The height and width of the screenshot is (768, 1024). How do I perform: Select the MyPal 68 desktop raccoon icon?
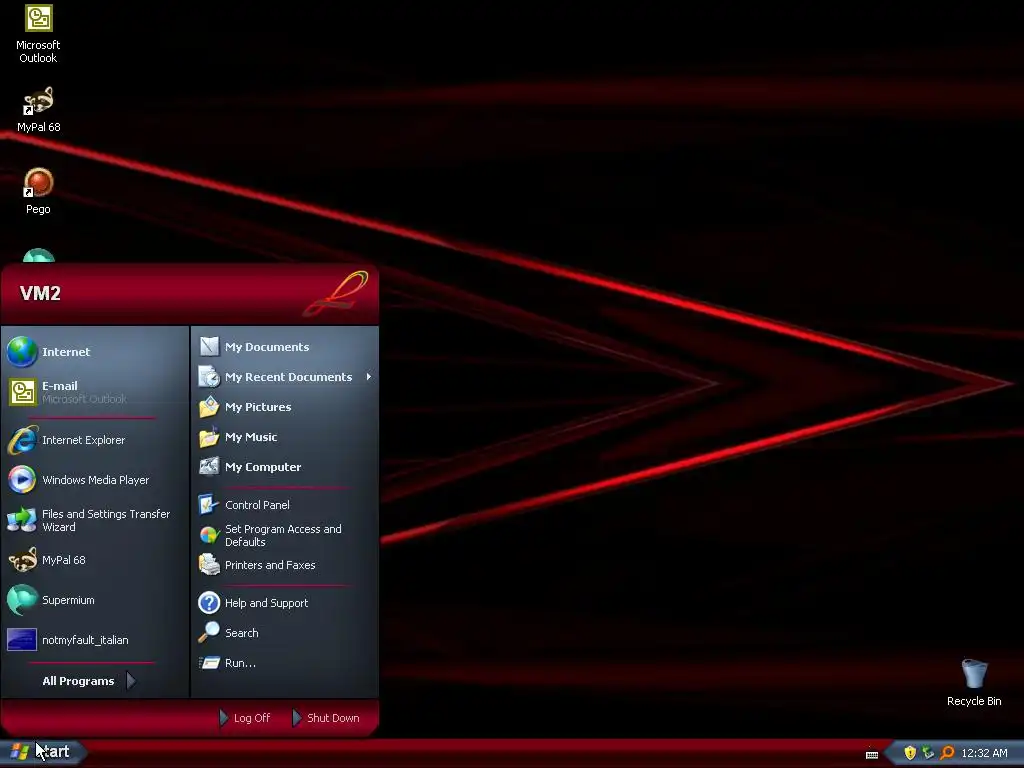point(38,101)
